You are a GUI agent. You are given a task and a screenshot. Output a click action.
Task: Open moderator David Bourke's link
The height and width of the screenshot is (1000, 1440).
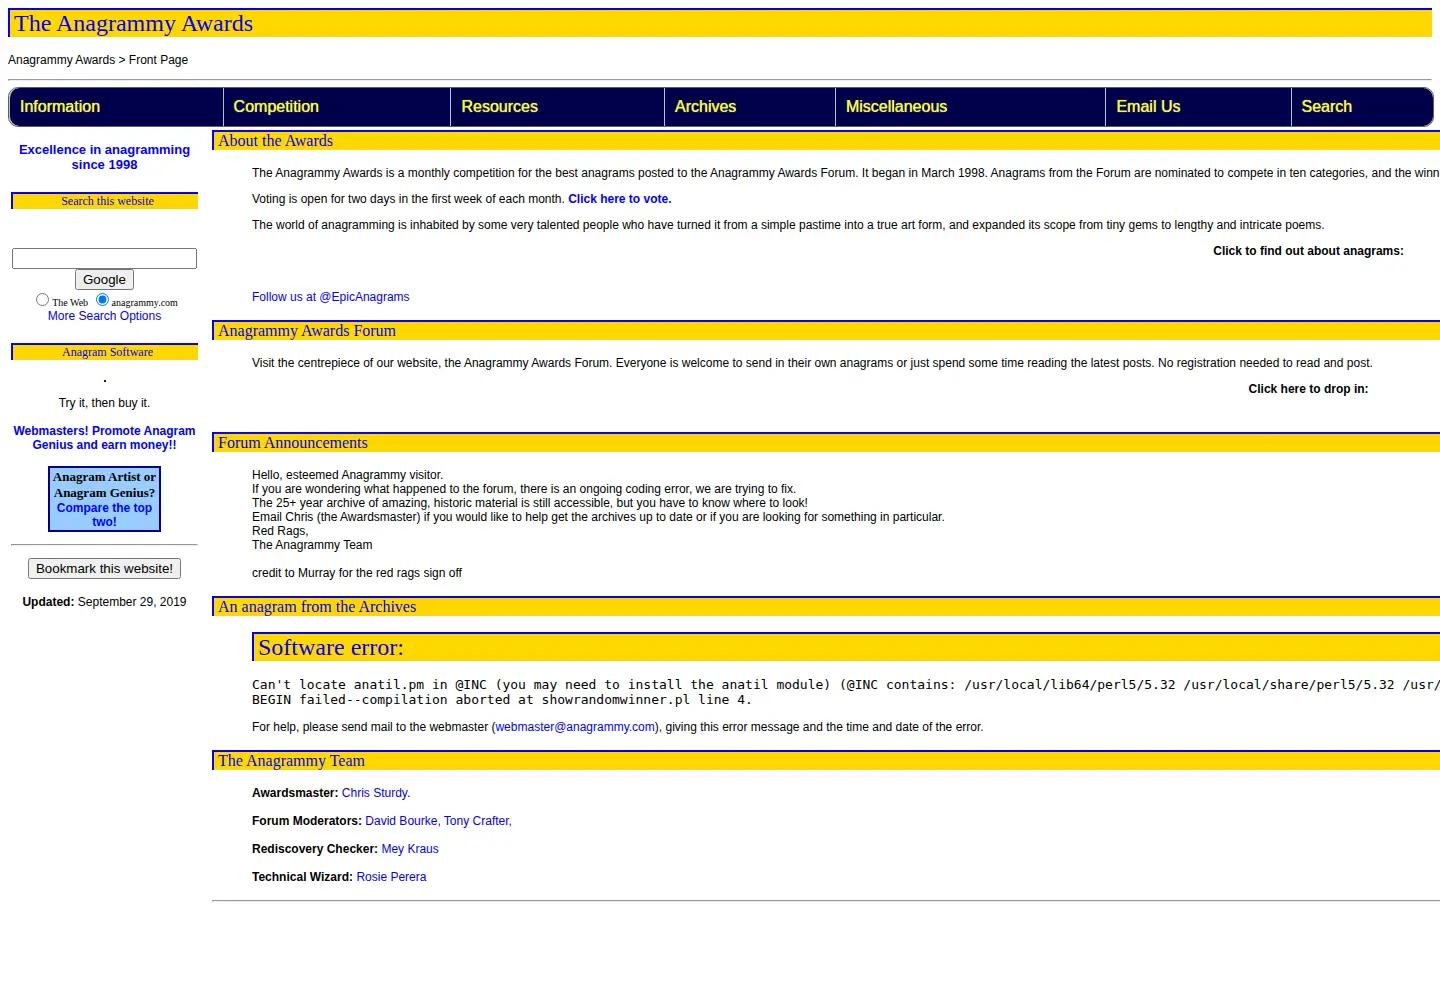pyautogui.click(x=401, y=821)
